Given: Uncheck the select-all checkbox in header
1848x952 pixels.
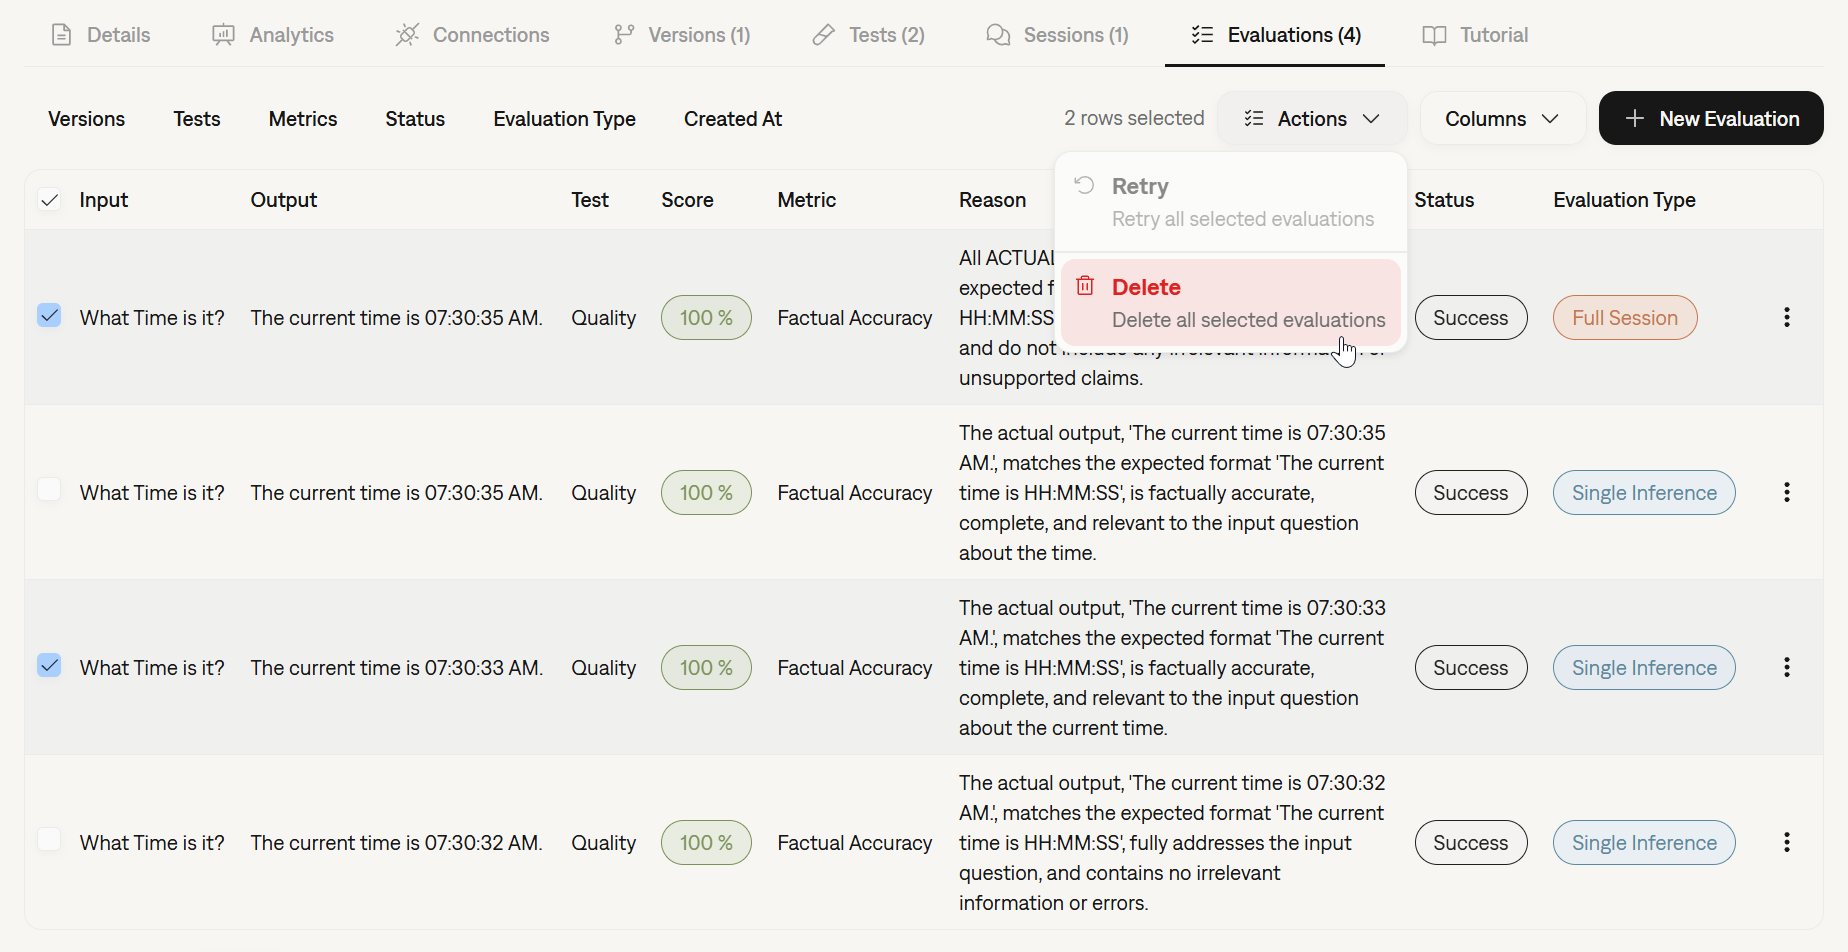Looking at the screenshot, I should pos(50,199).
